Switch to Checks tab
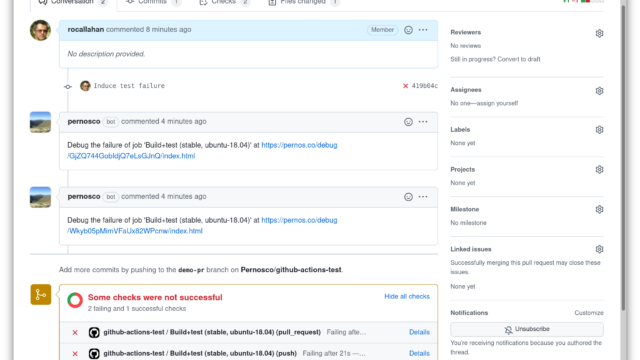The height and width of the screenshot is (360, 640). click(224, 2)
